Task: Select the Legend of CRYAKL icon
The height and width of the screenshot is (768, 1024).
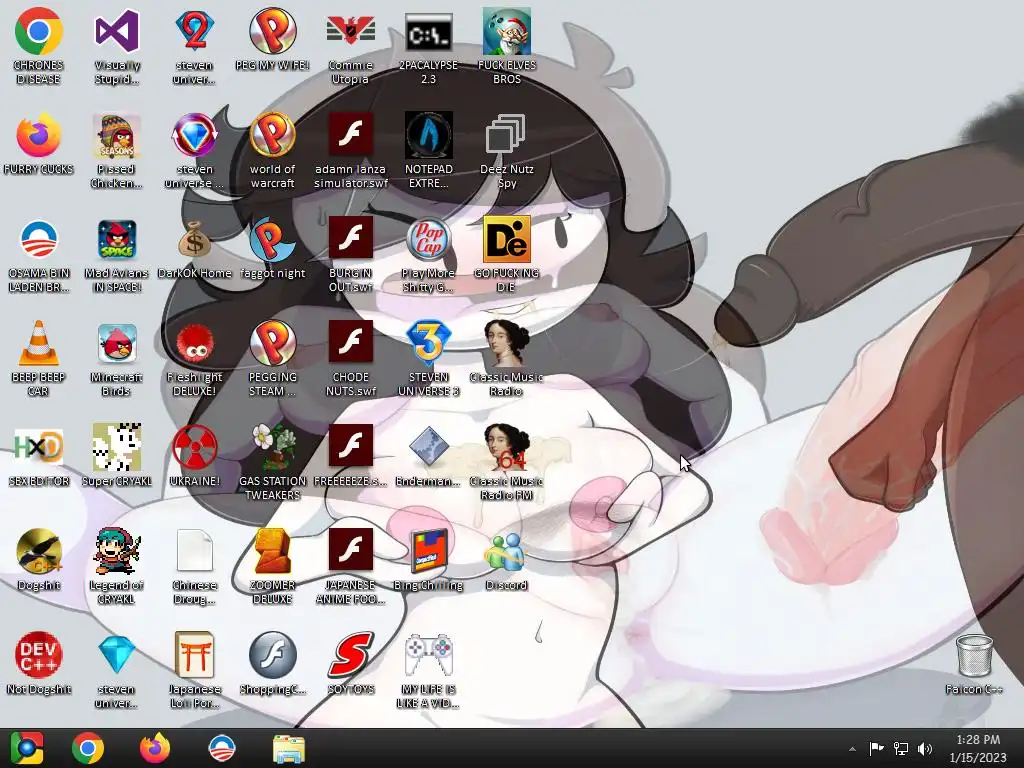Action: [x=116, y=551]
